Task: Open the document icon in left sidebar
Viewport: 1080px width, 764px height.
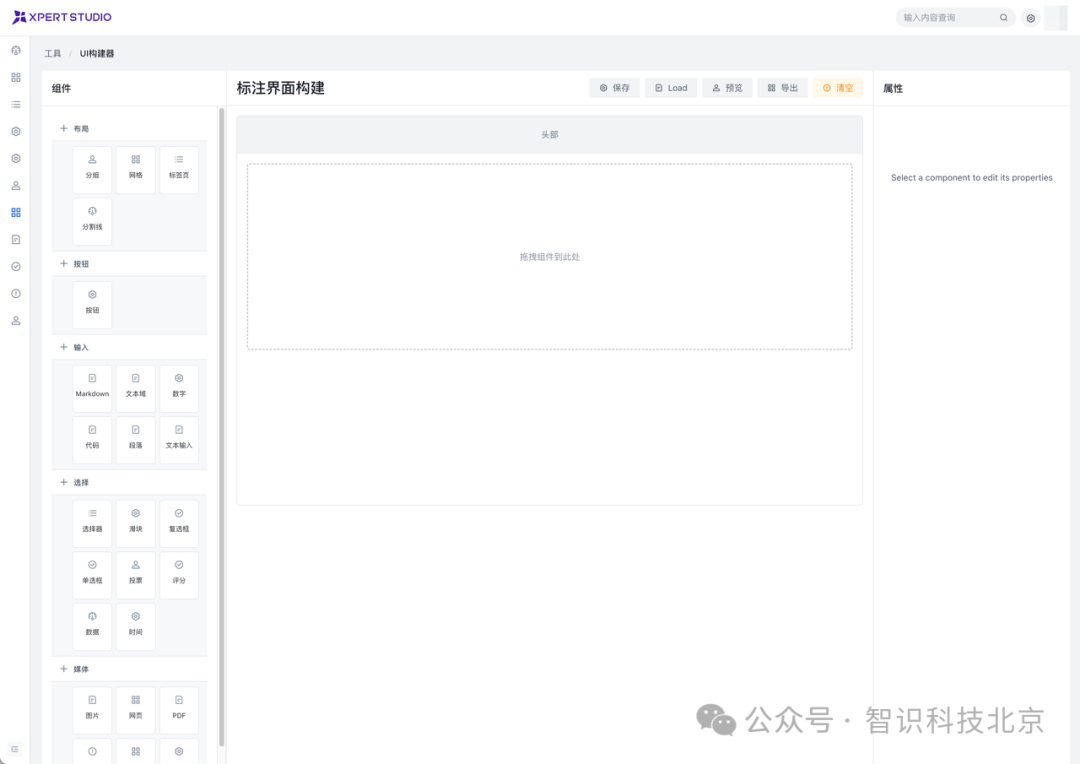Action: click(16, 239)
